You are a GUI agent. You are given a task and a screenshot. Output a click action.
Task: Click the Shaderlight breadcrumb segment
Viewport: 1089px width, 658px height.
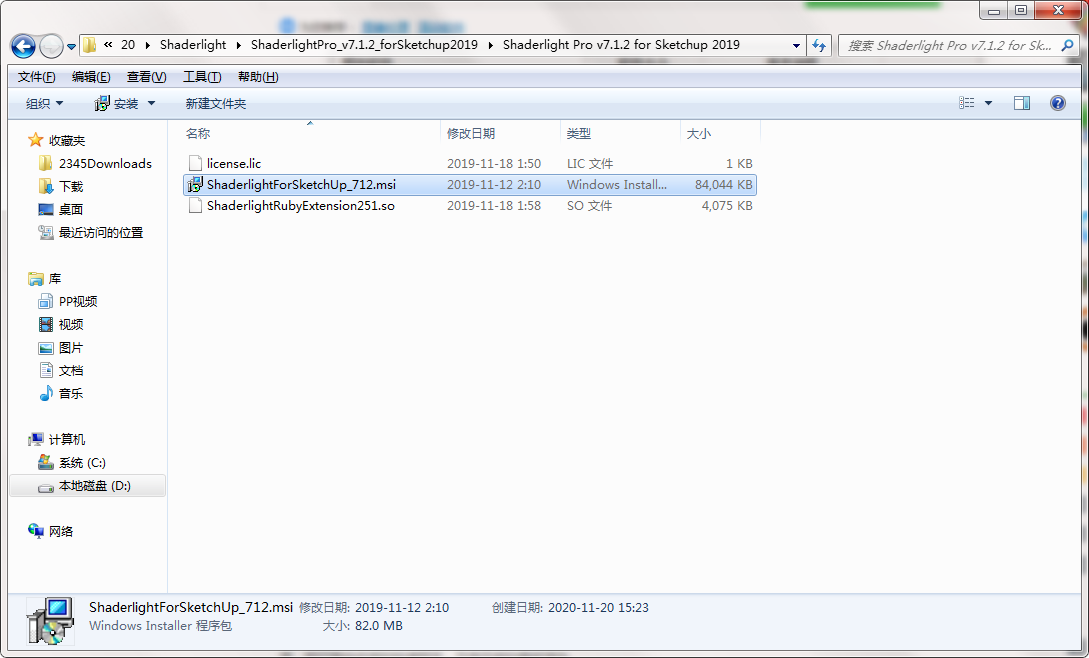point(193,44)
